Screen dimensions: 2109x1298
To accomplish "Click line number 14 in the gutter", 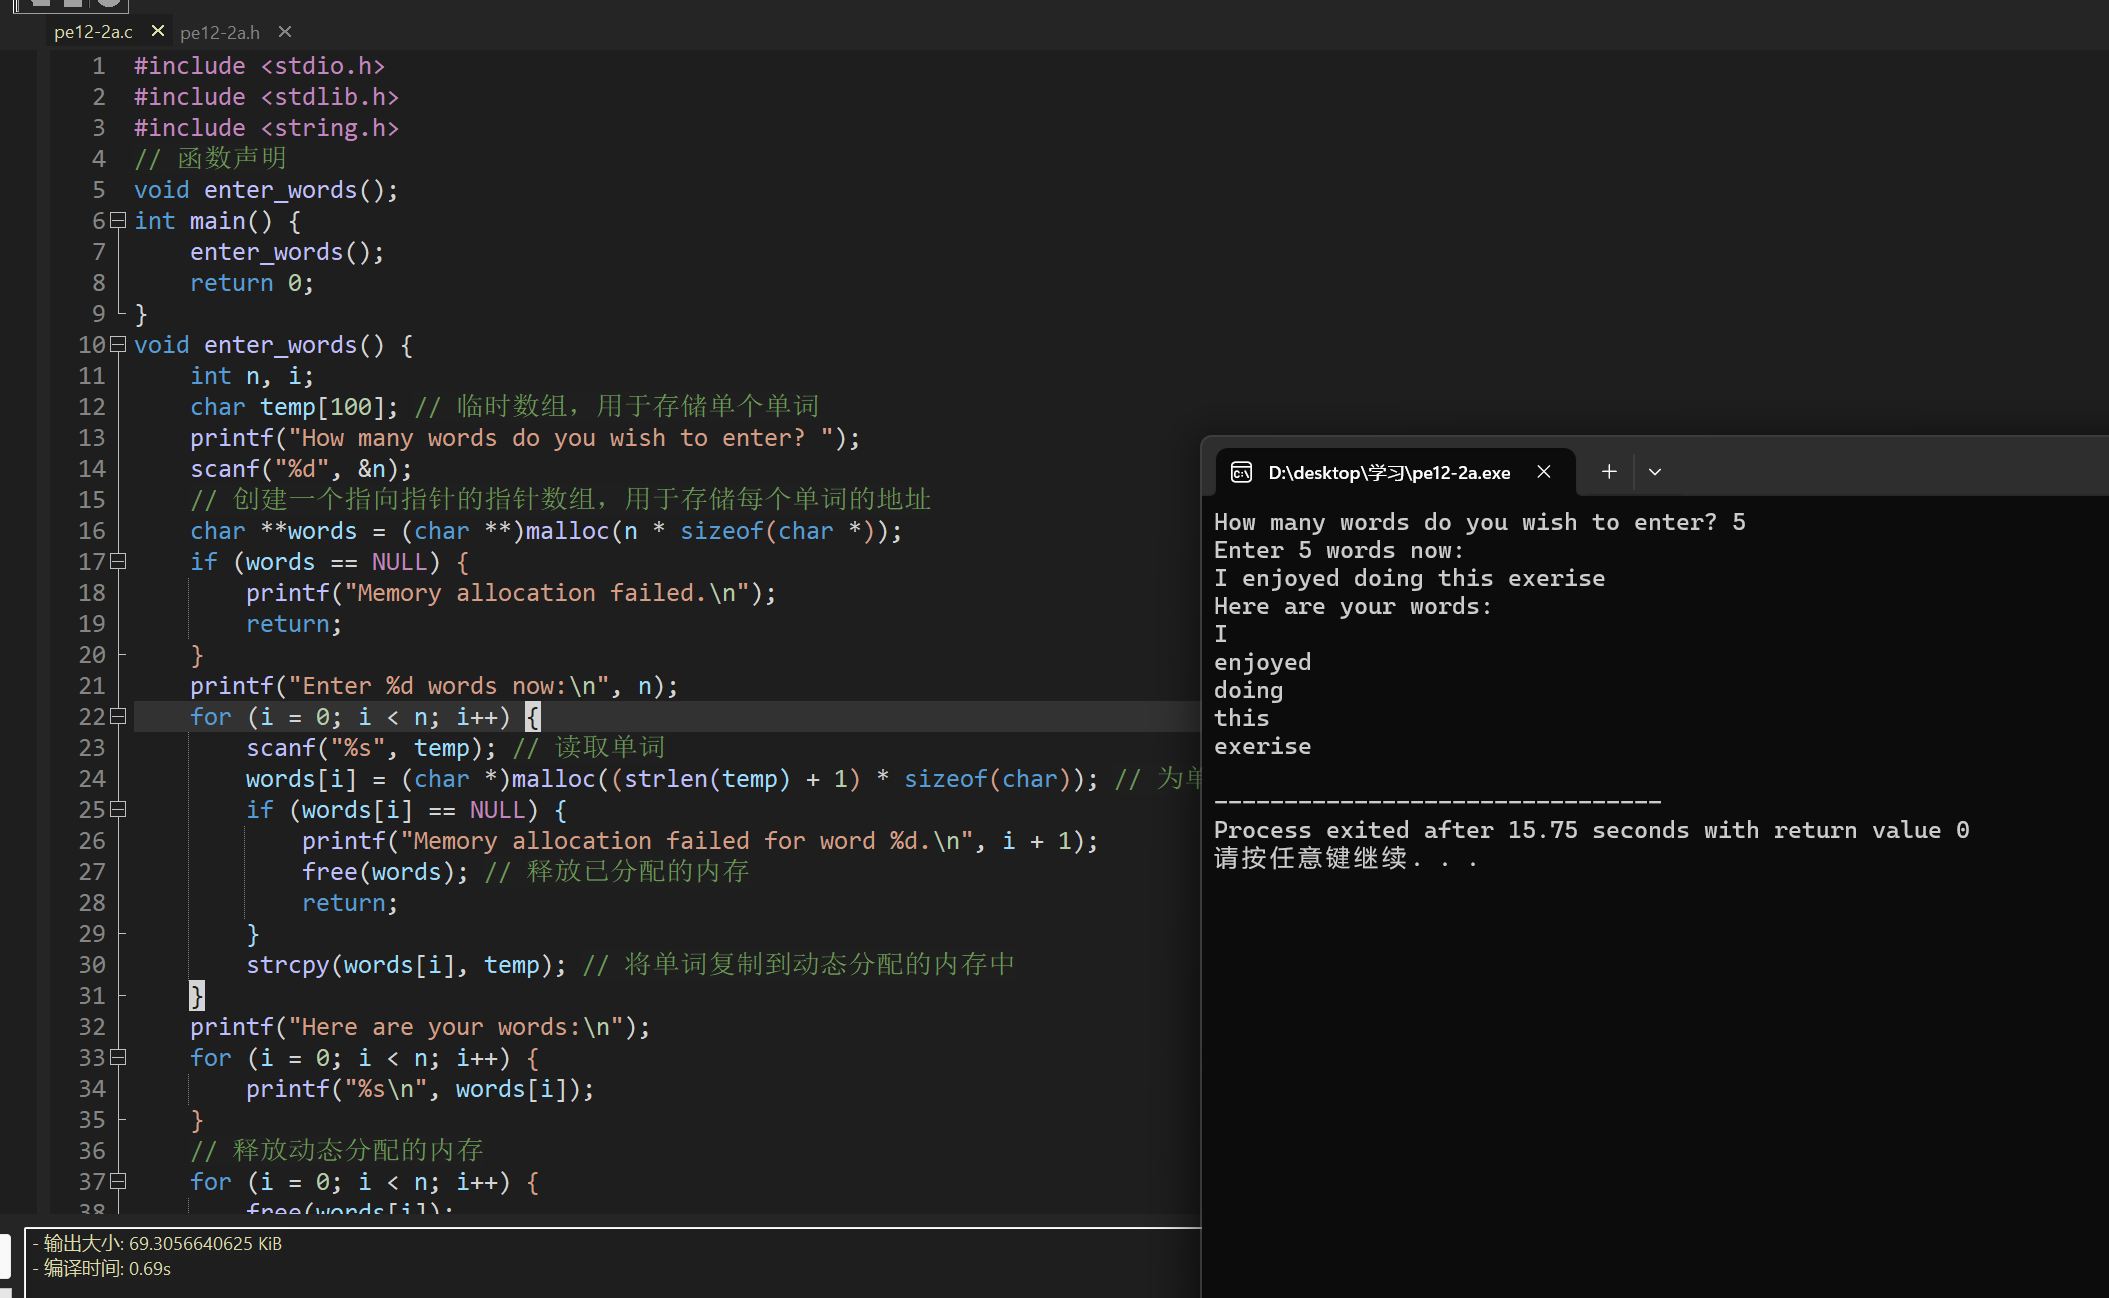I will (92, 469).
